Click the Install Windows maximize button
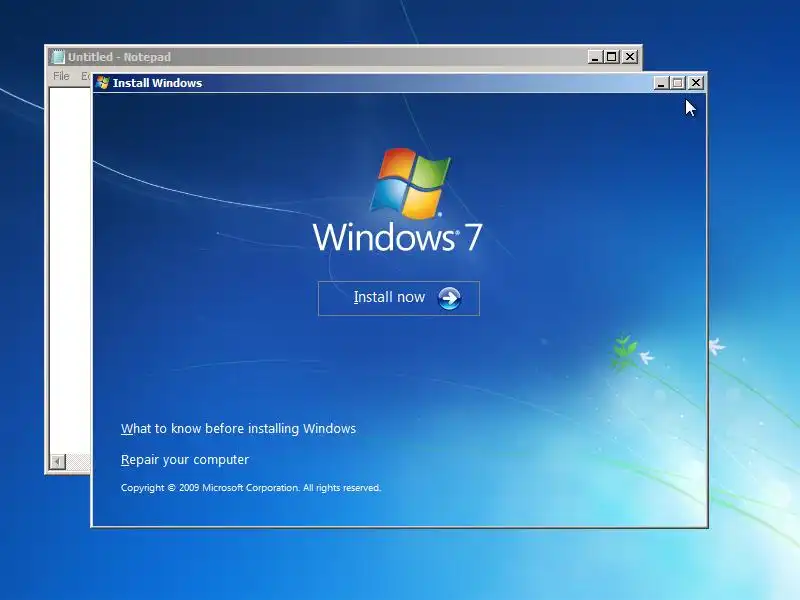The width and height of the screenshot is (800, 600). point(678,83)
